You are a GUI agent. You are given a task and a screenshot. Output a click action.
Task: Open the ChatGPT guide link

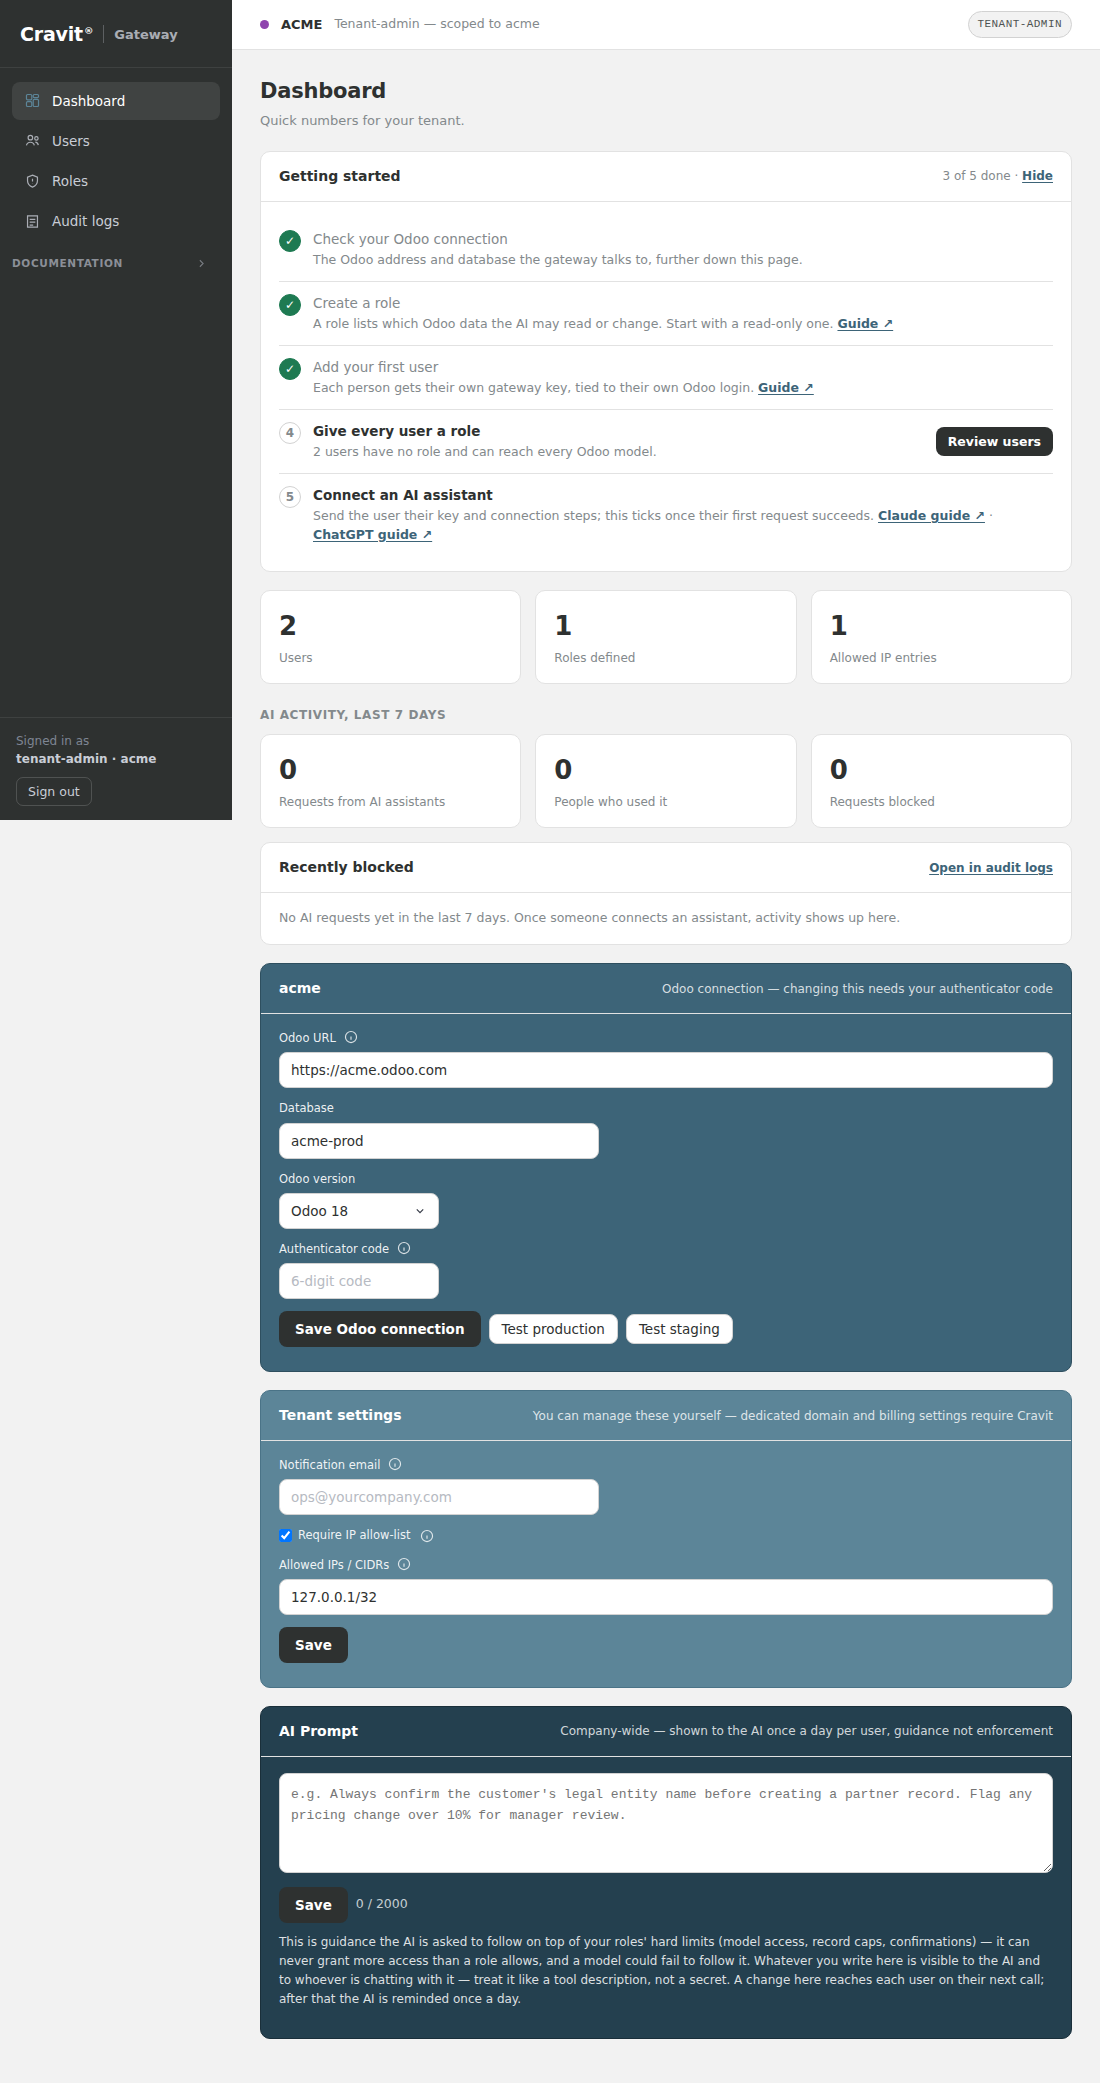(372, 535)
